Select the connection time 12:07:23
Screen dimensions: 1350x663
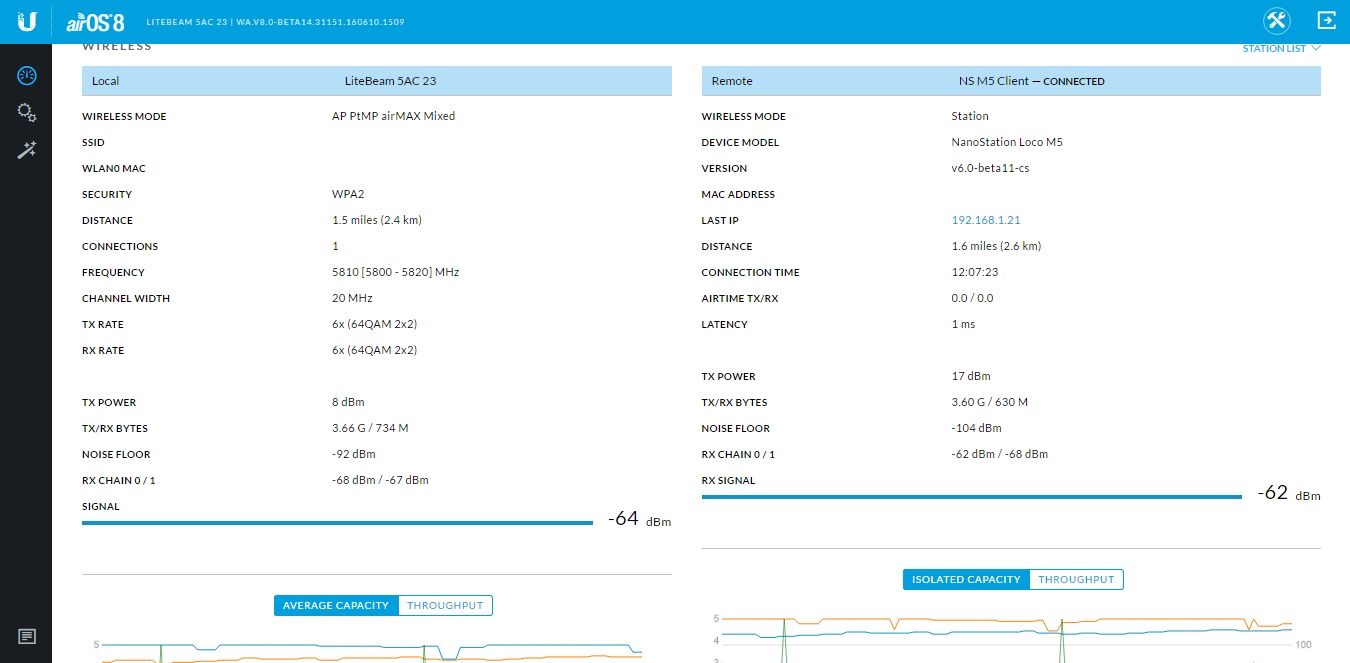click(x=975, y=272)
